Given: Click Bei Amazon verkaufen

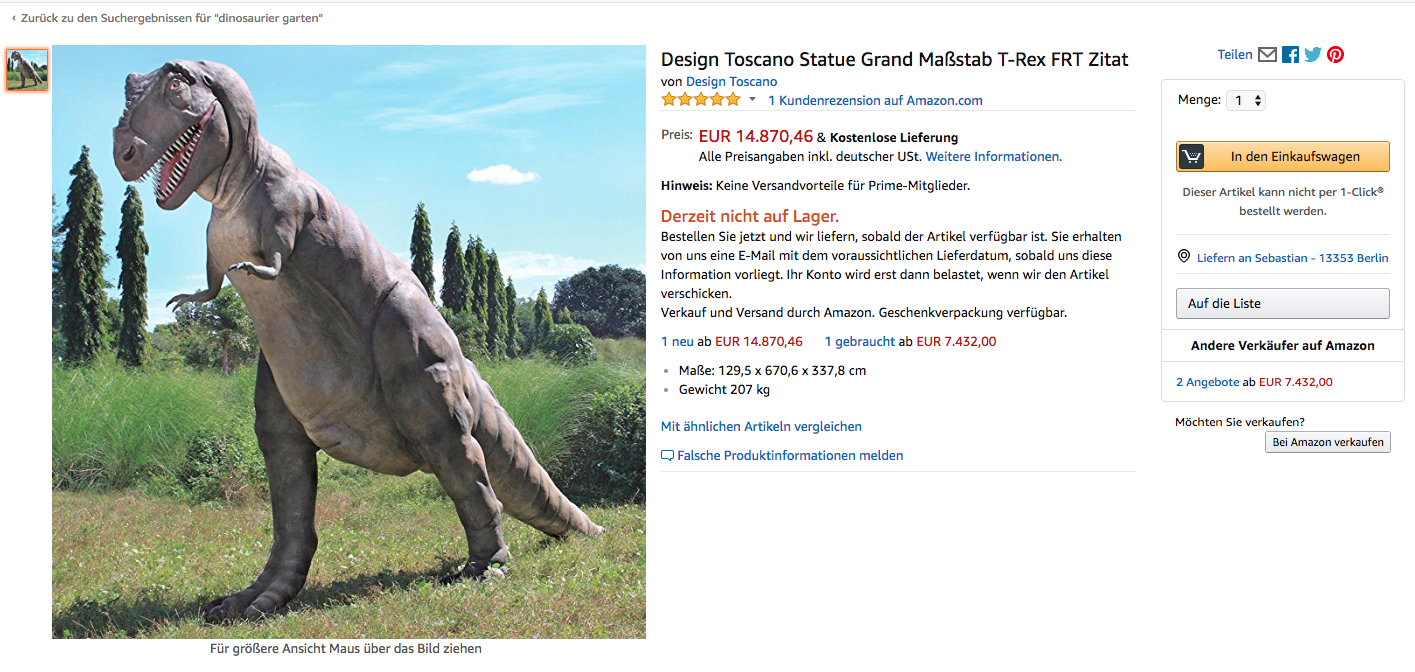Looking at the screenshot, I should pyautogui.click(x=1328, y=441).
